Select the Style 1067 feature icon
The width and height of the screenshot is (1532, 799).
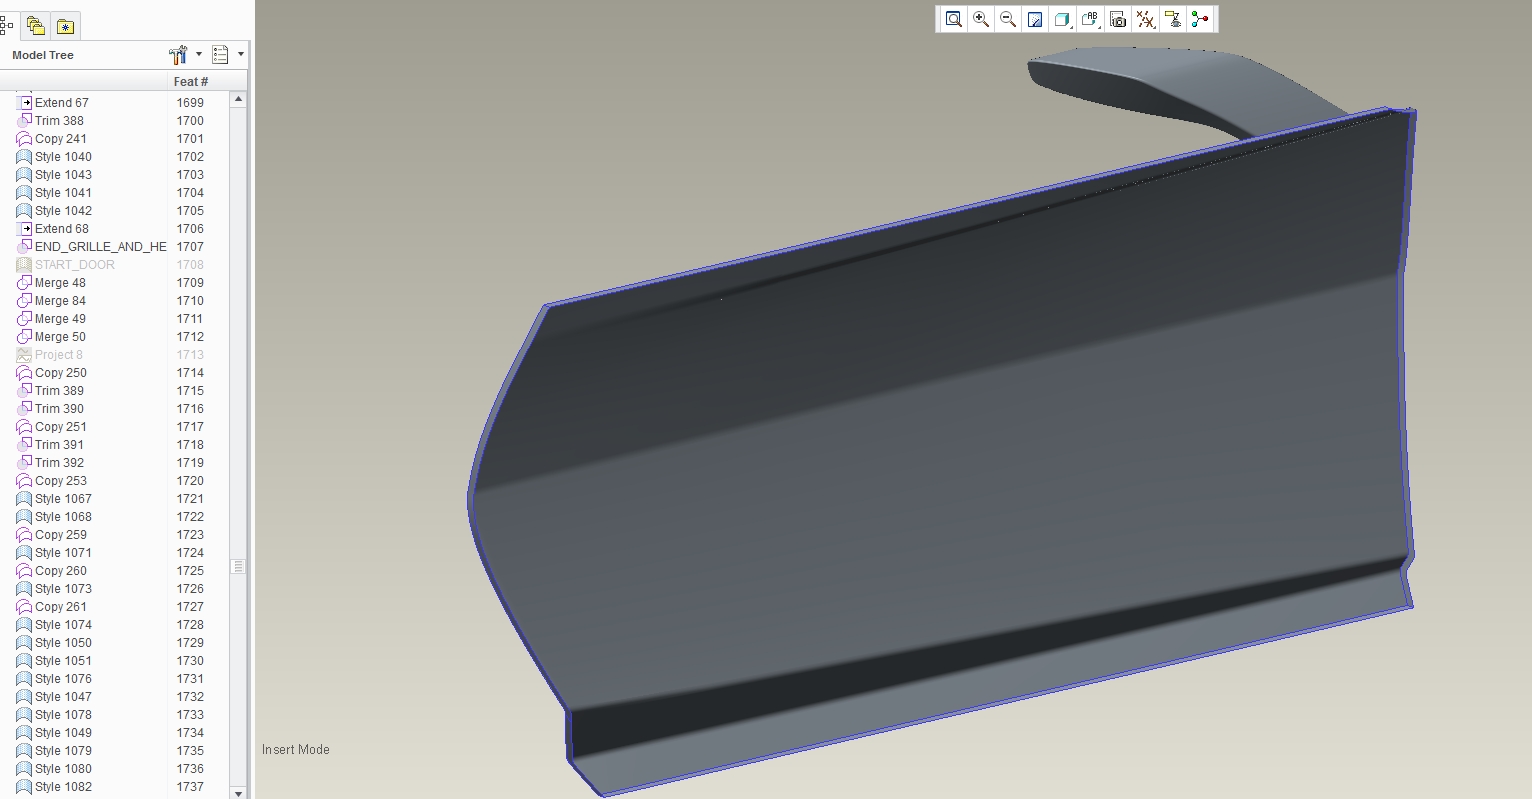click(x=25, y=499)
